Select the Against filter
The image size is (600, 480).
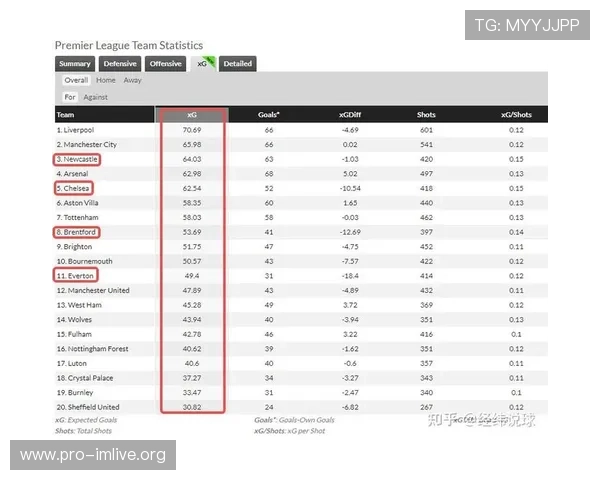click(x=95, y=97)
